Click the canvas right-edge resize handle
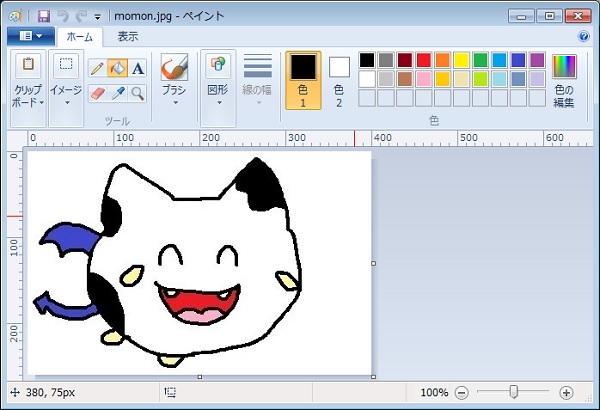Screen dimensions: 600x410 373,263
